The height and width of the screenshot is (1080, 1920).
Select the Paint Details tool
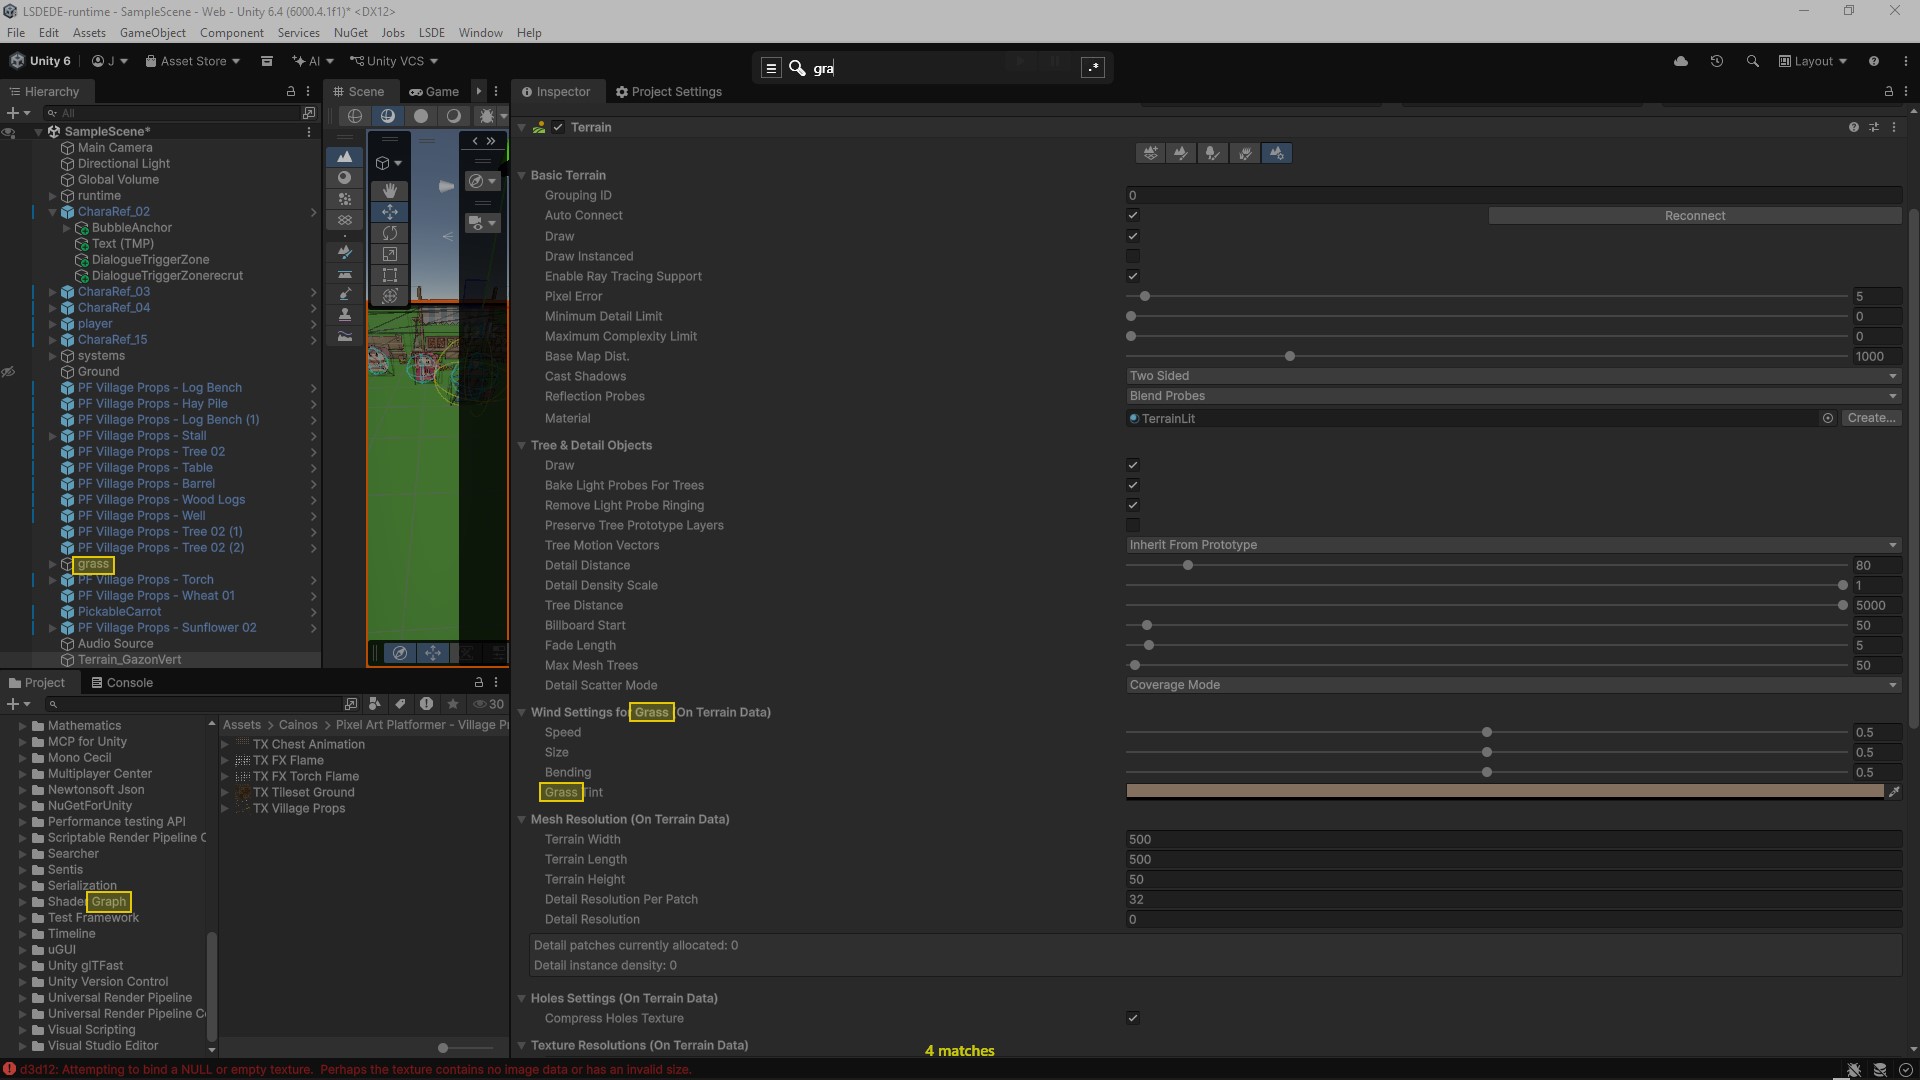click(x=1245, y=153)
